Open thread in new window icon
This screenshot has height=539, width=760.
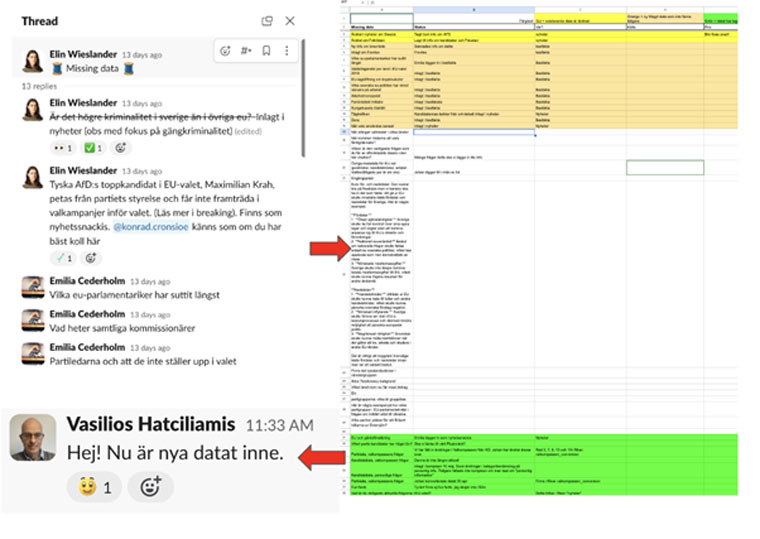[267, 21]
